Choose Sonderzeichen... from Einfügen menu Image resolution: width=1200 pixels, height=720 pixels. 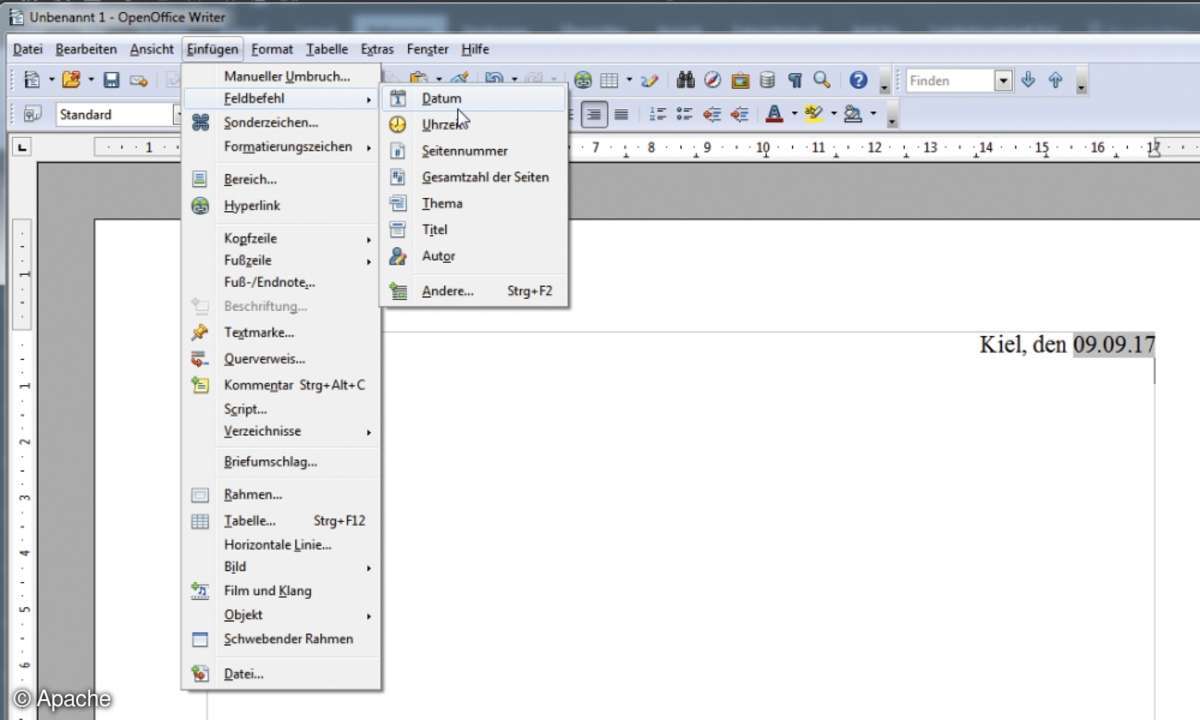point(281,122)
